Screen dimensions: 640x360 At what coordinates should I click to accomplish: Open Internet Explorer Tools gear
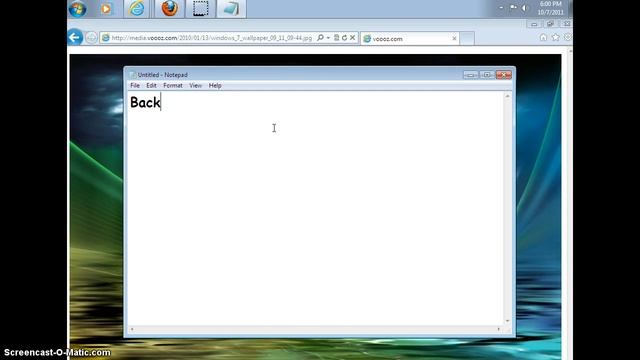click(x=567, y=38)
